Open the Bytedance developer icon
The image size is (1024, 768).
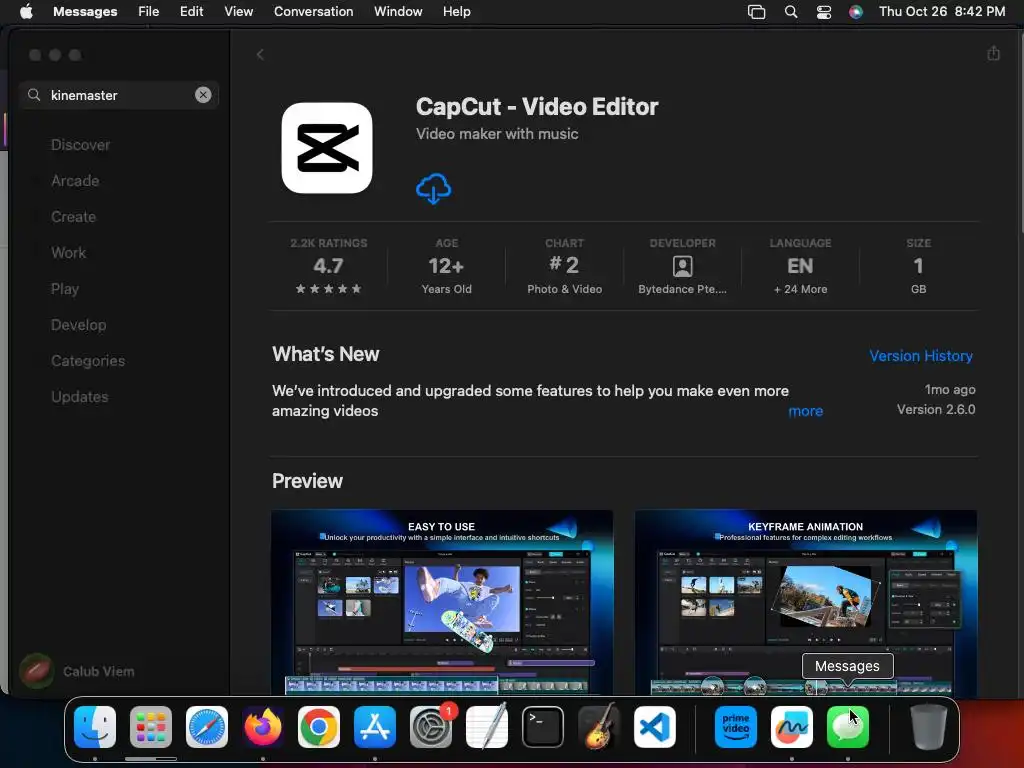coord(682,266)
